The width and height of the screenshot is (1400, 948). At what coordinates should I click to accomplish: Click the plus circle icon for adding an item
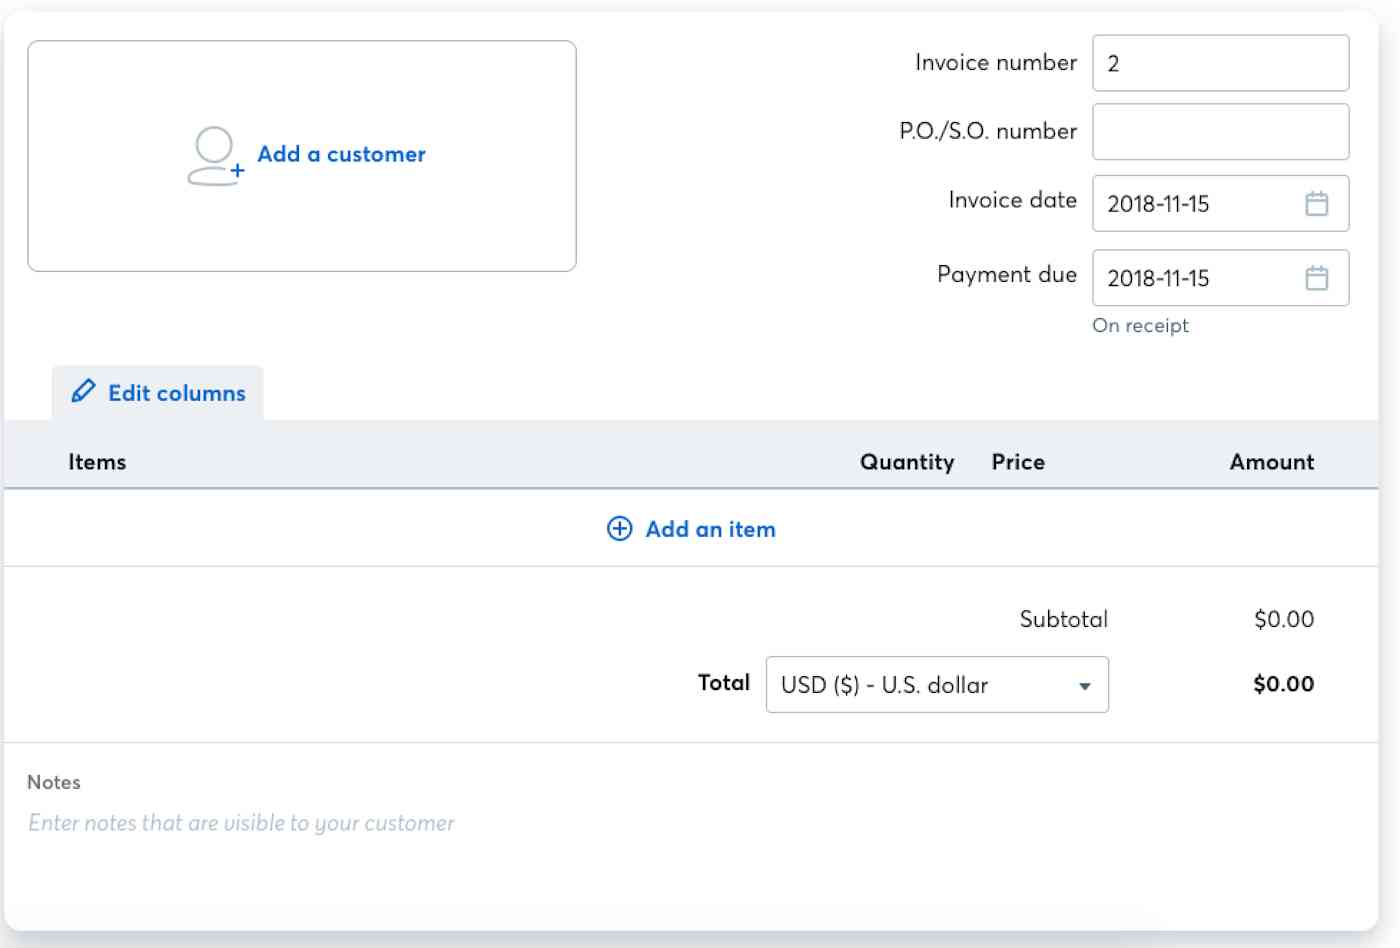point(620,529)
